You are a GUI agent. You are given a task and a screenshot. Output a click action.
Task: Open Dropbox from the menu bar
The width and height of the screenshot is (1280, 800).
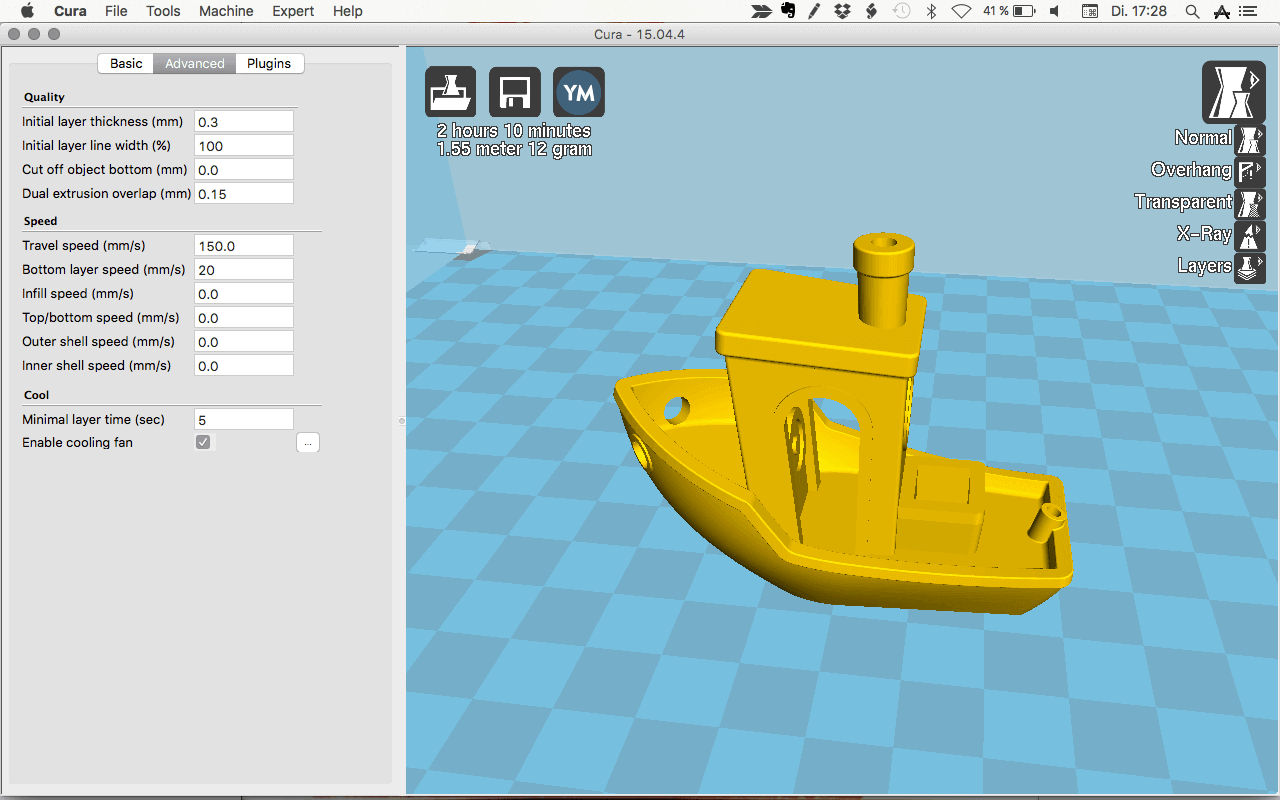click(x=843, y=11)
